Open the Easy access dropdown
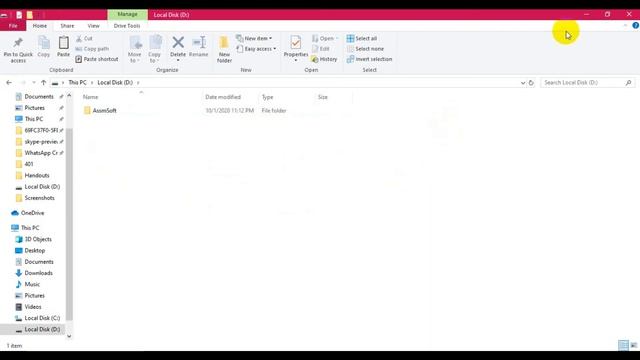The height and width of the screenshot is (360, 640). point(256,49)
